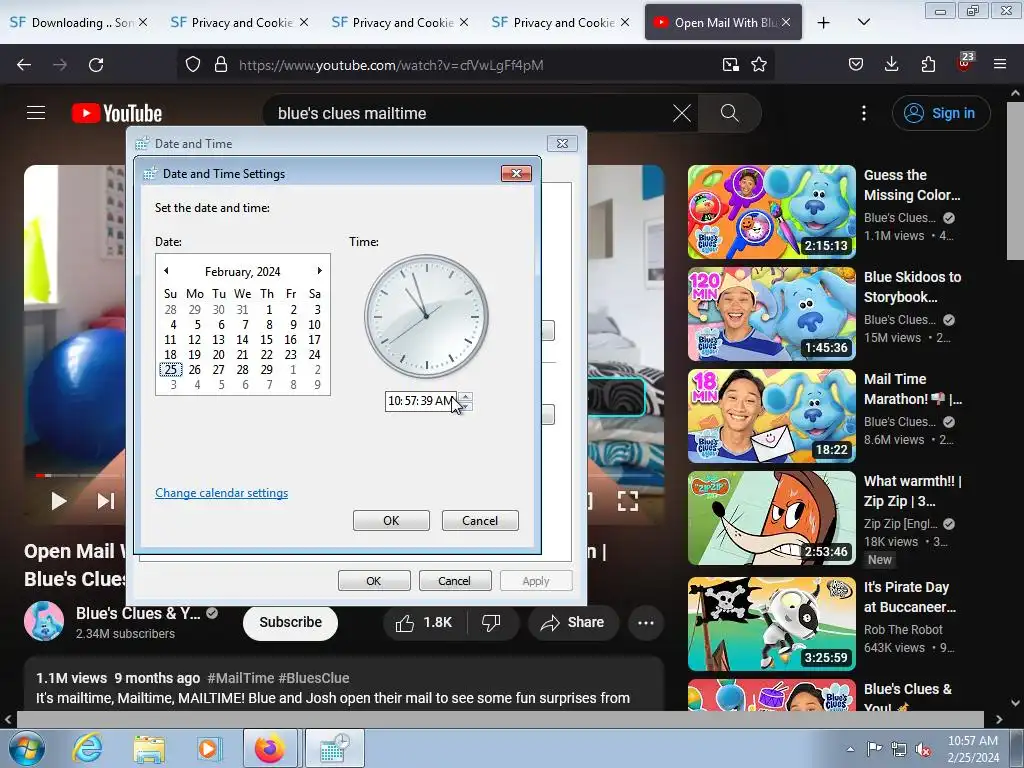
Task: Click the #MailTime hashtag link
Action: pos(240,678)
